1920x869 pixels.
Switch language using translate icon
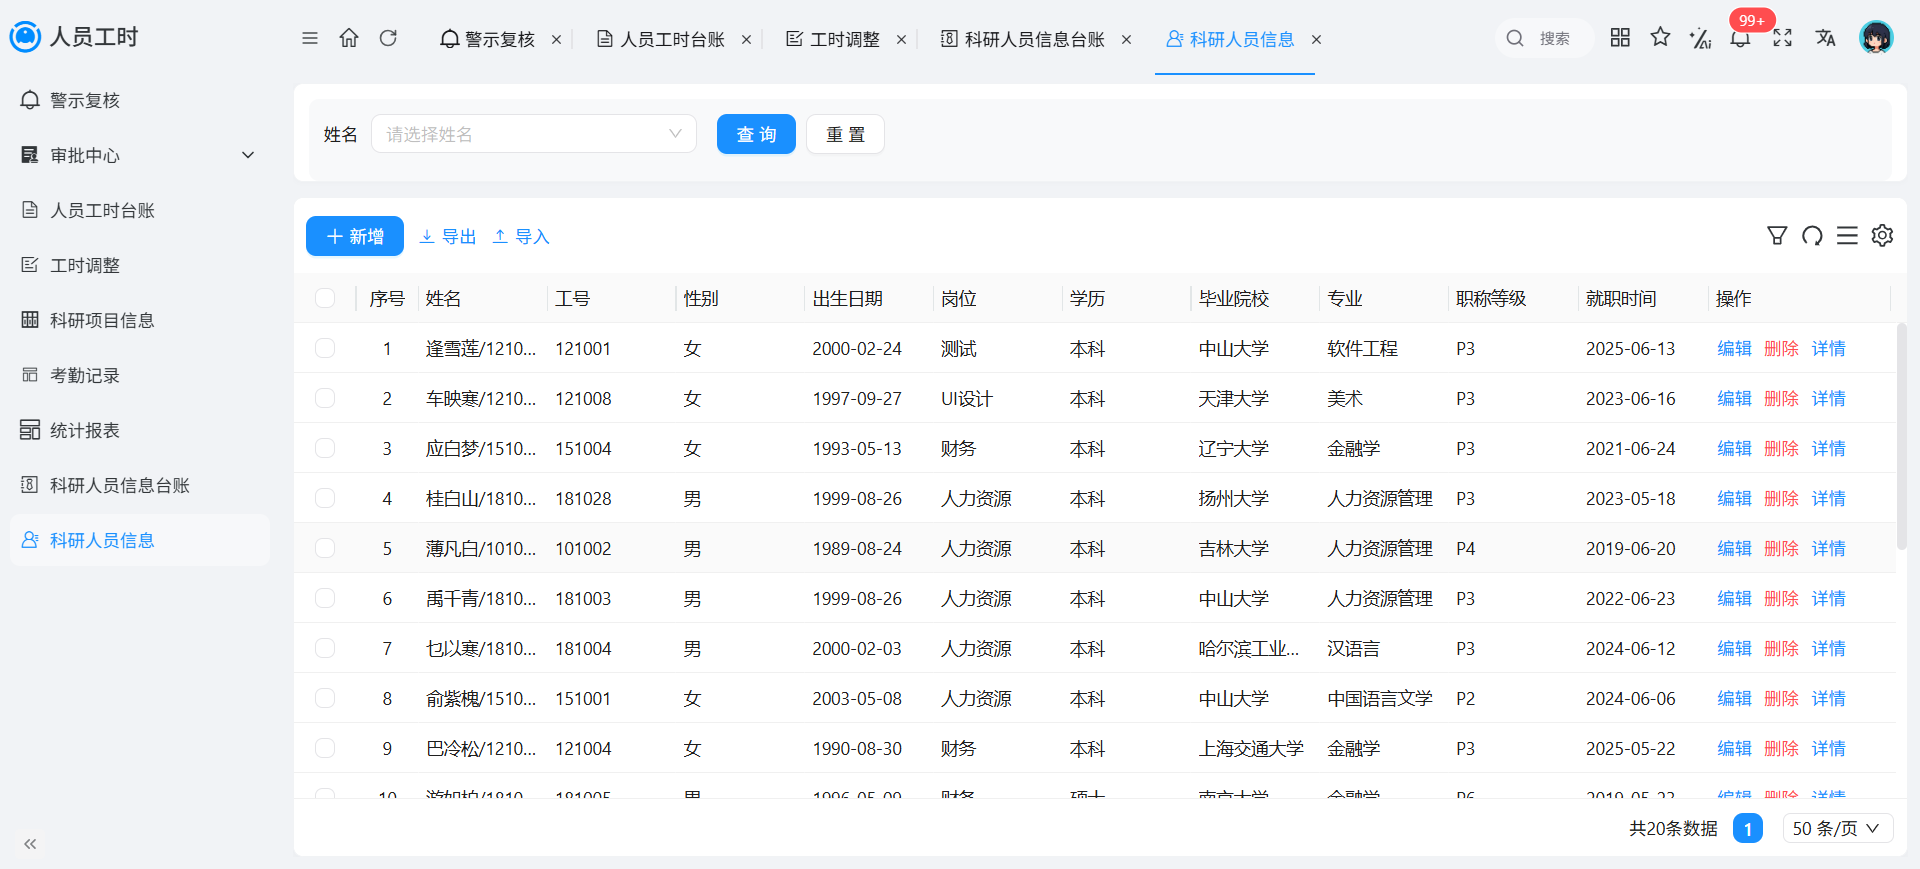(1825, 38)
